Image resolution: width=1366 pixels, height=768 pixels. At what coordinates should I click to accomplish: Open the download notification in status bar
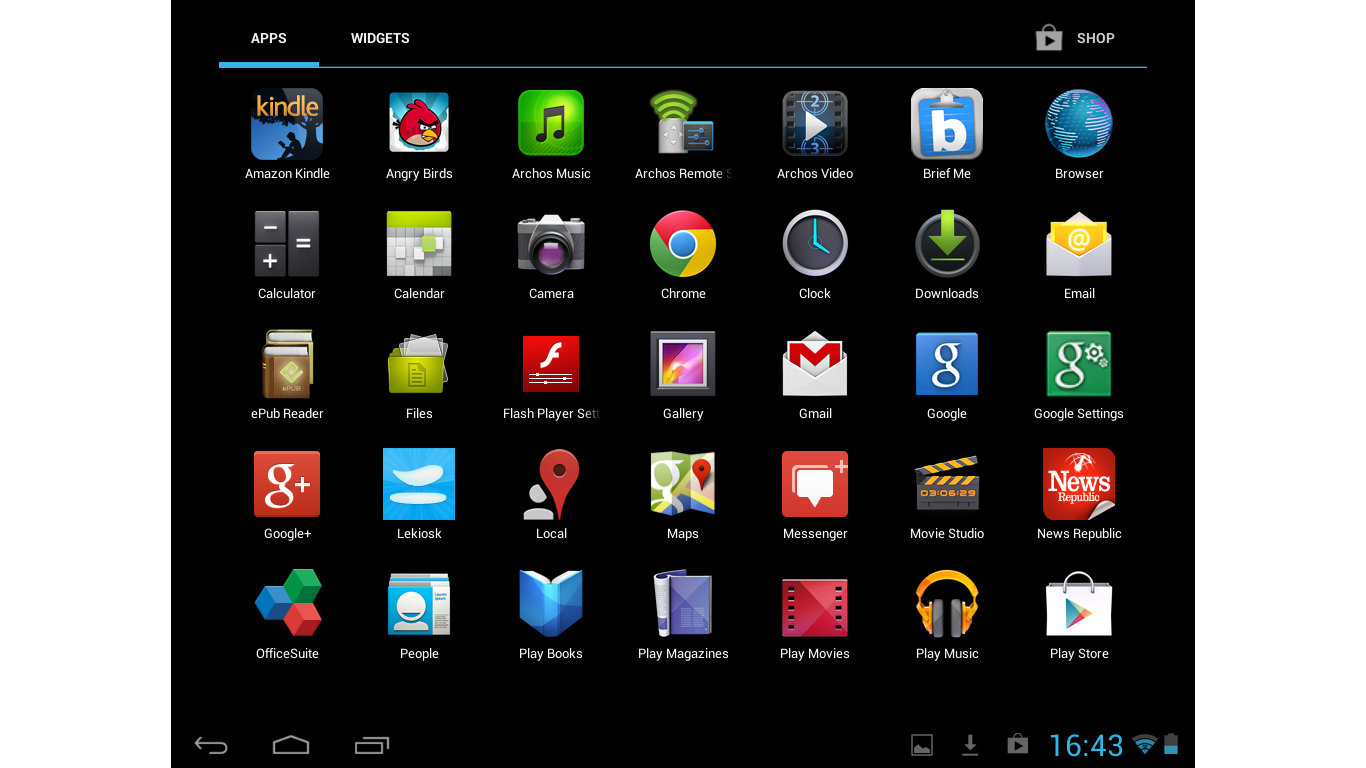(970, 745)
